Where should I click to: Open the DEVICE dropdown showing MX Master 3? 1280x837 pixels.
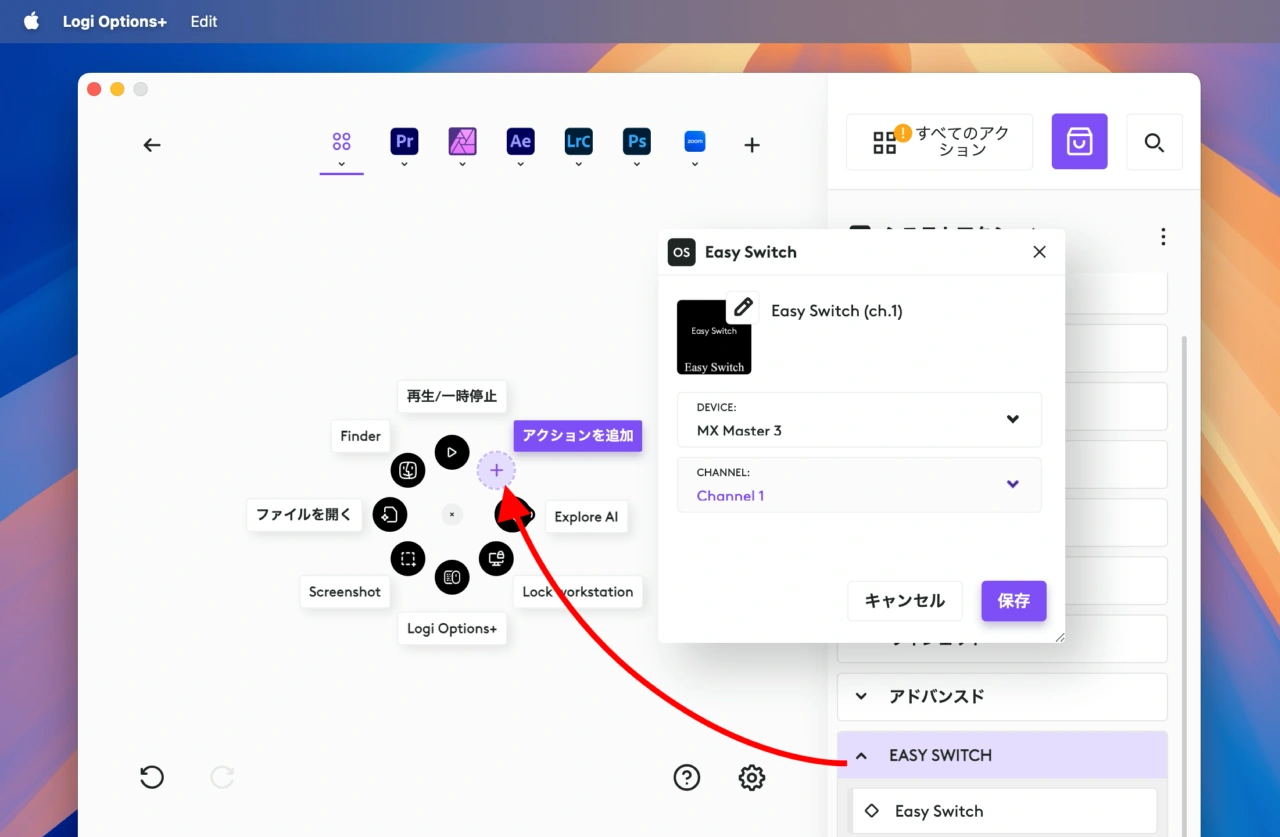(x=1012, y=419)
